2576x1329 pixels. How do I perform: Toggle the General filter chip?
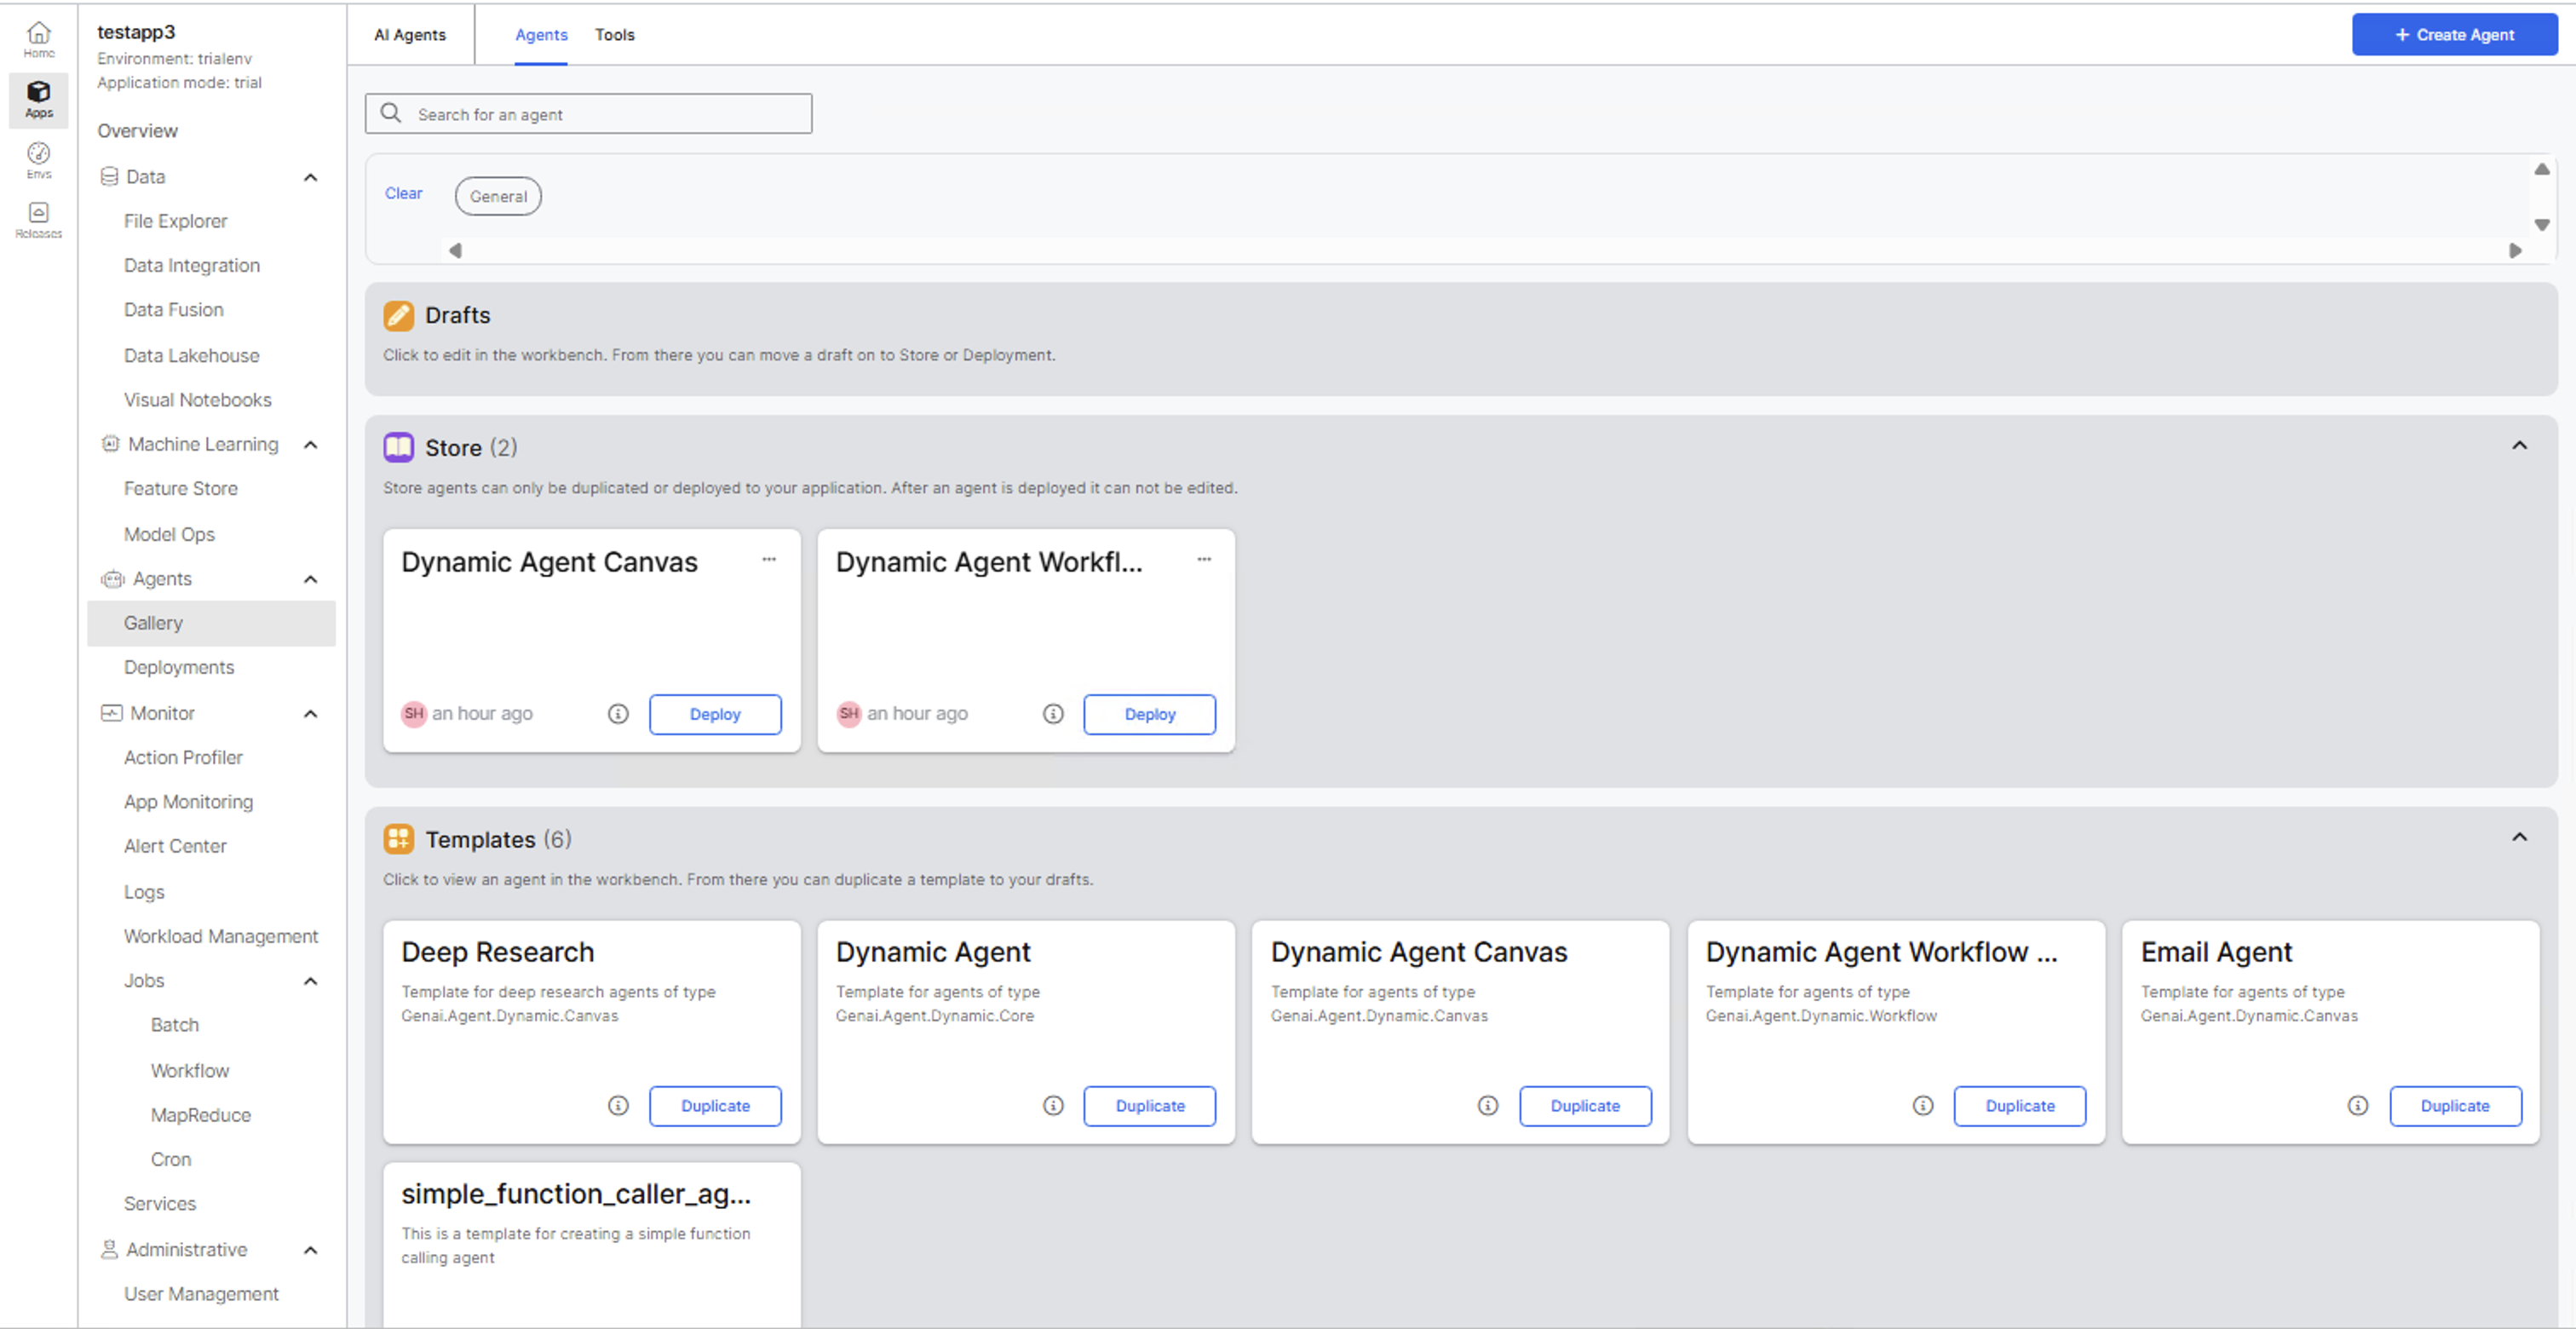tap(498, 196)
